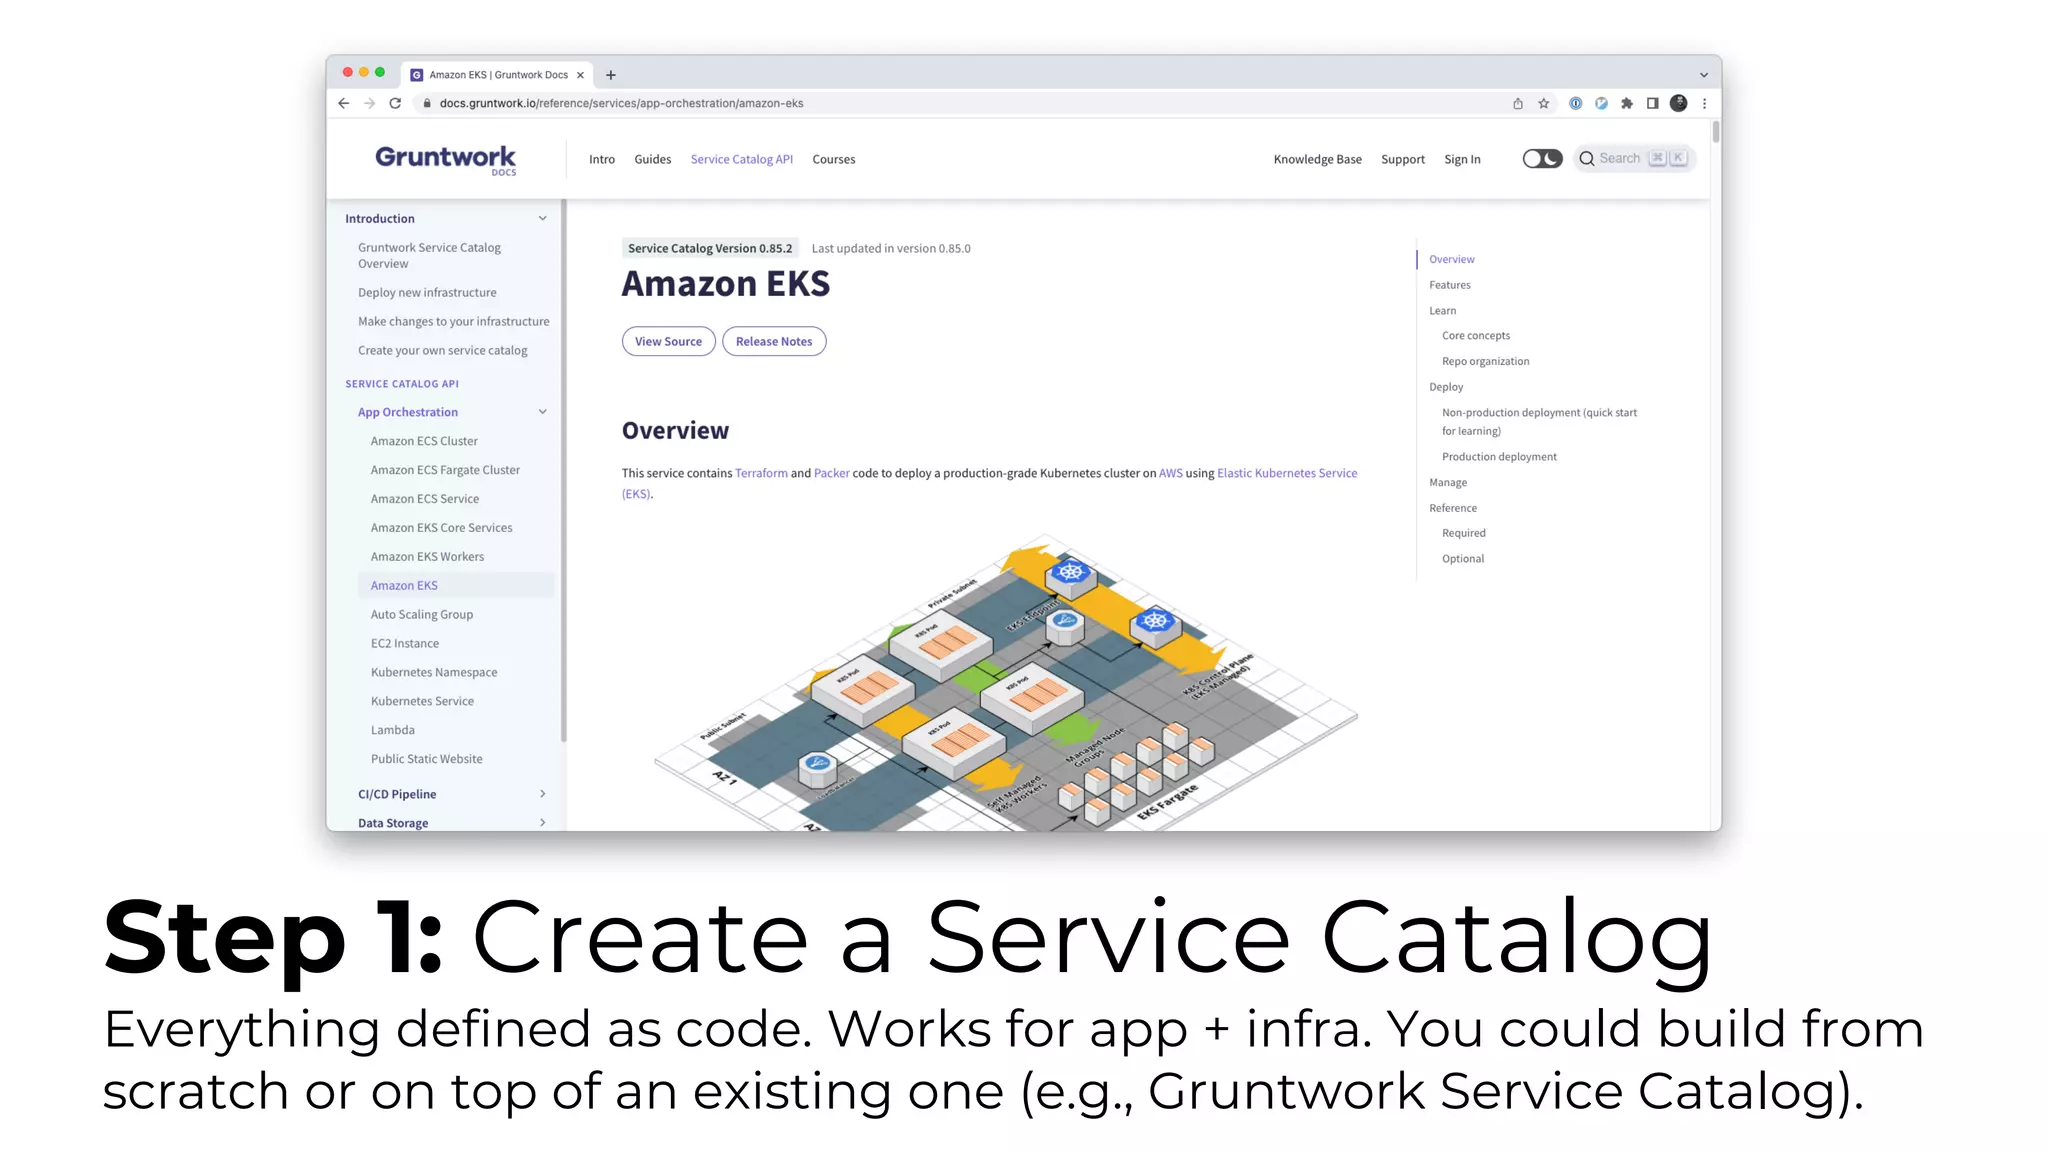Click the page vertical scrollbar

[1716, 132]
